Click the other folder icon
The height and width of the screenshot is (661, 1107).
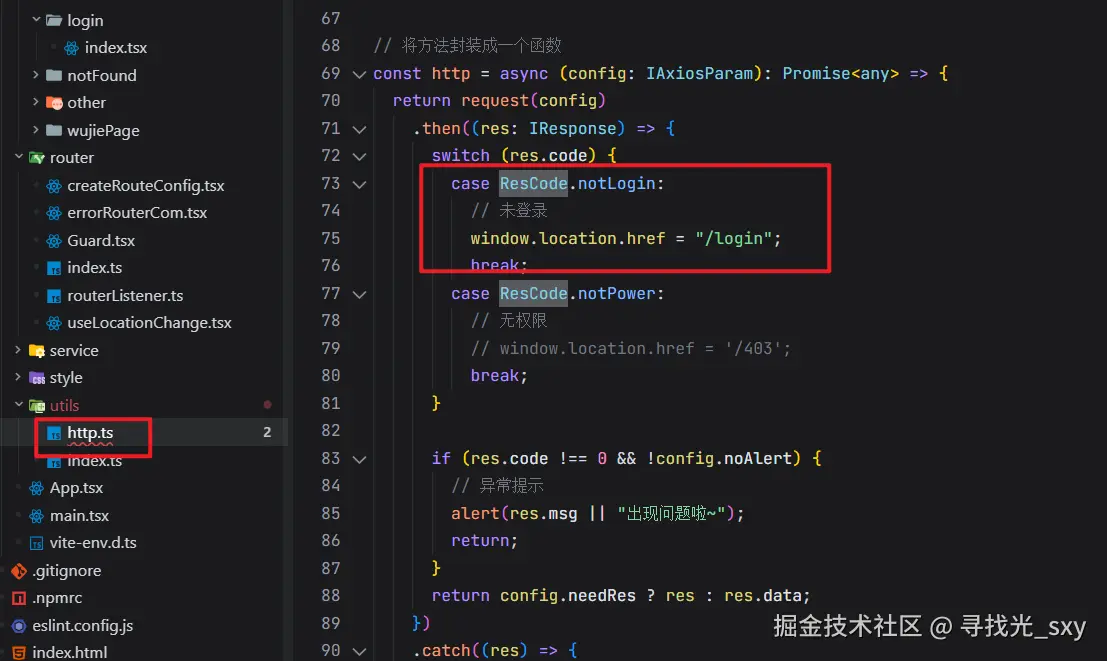pos(54,102)
